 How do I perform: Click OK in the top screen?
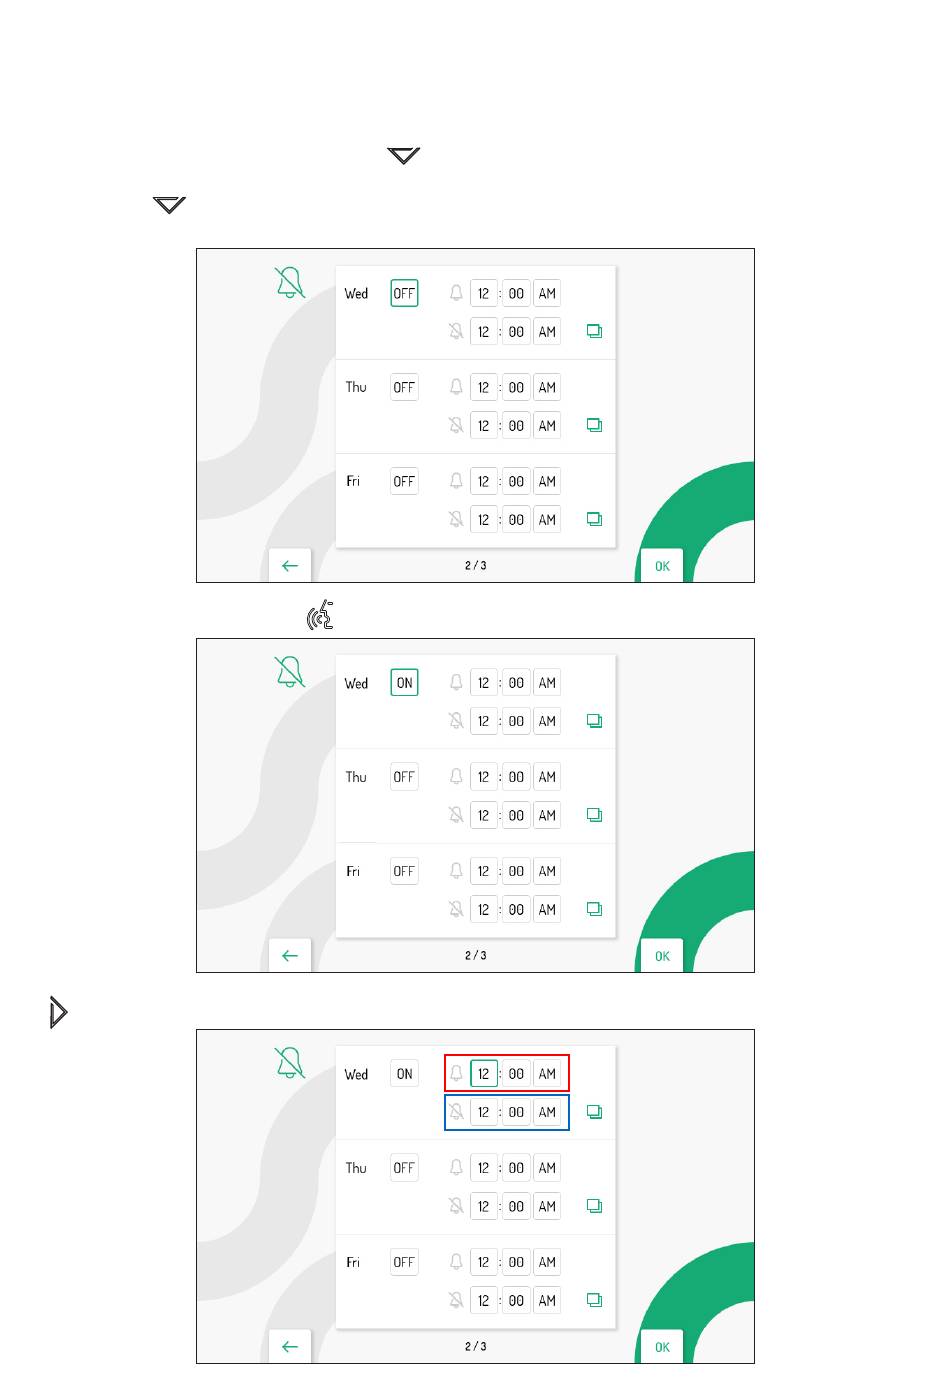662,566
